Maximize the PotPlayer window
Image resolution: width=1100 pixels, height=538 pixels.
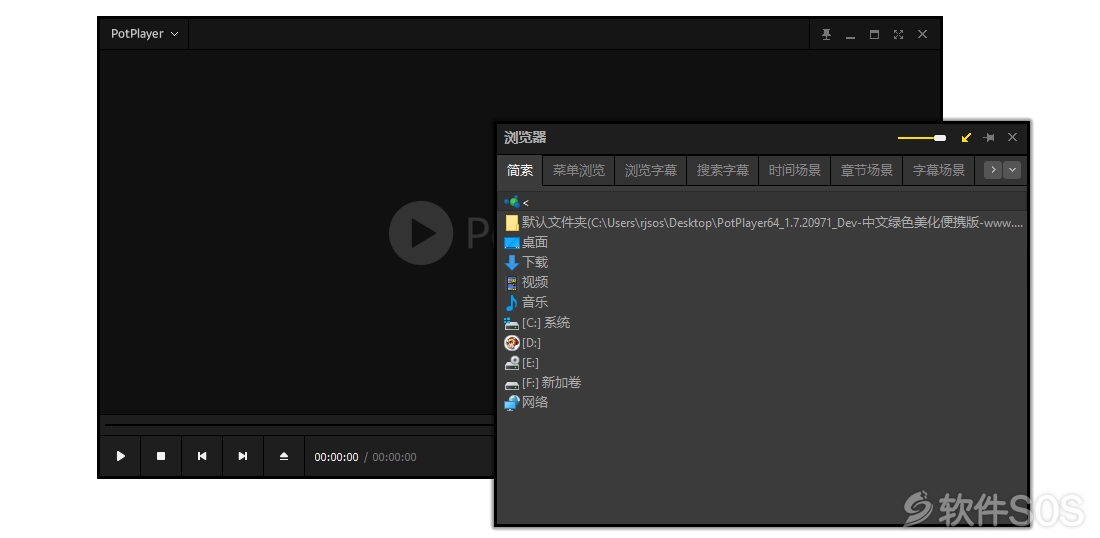click(874, 34)
